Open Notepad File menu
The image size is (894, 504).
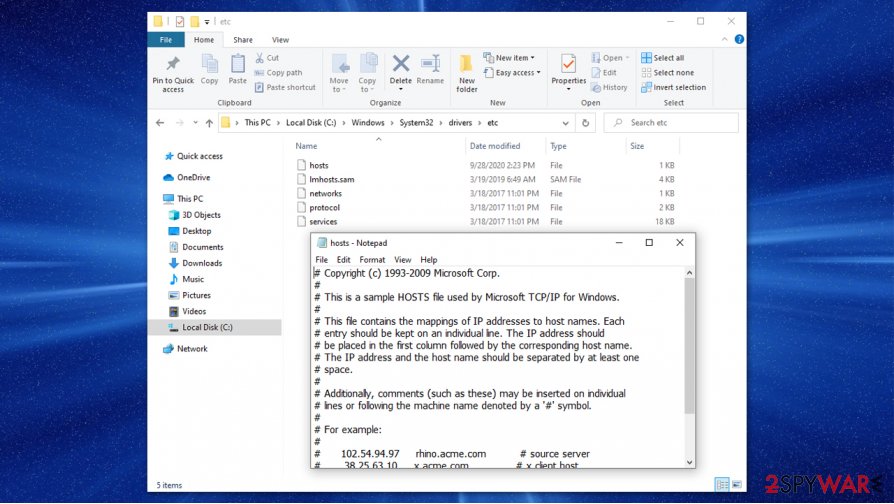[322, 259]
